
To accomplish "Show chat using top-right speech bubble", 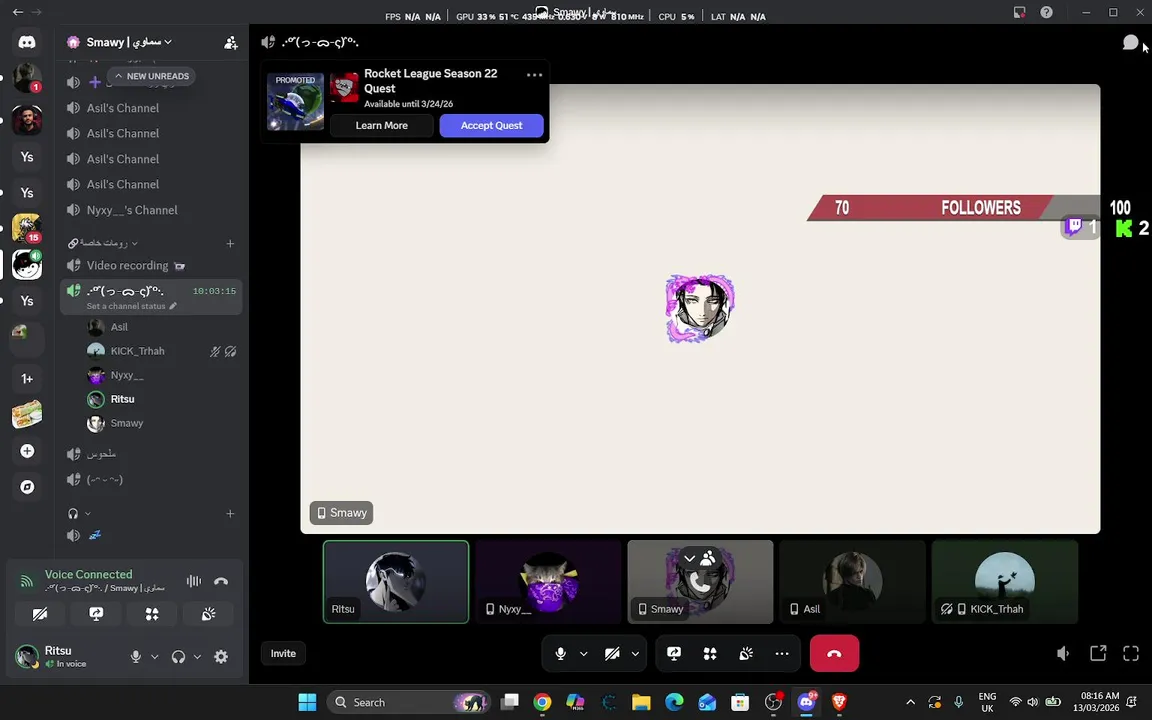I will [1130, 43].
